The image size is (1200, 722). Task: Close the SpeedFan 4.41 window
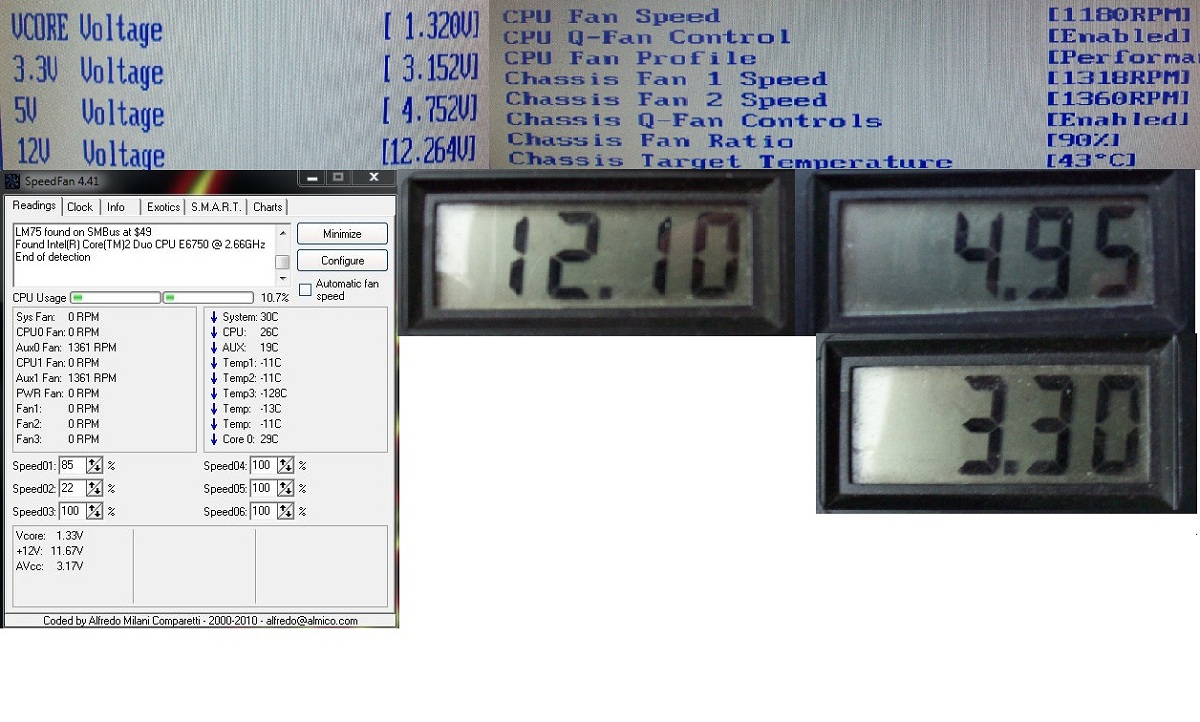click(x=373, y=178)
